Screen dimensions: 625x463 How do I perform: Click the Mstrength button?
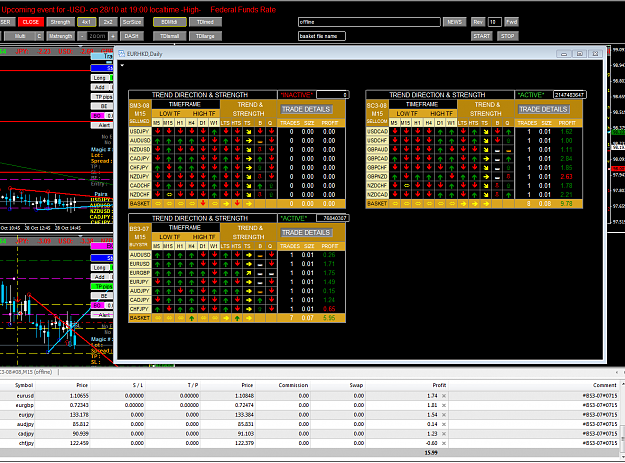(61, 36)
